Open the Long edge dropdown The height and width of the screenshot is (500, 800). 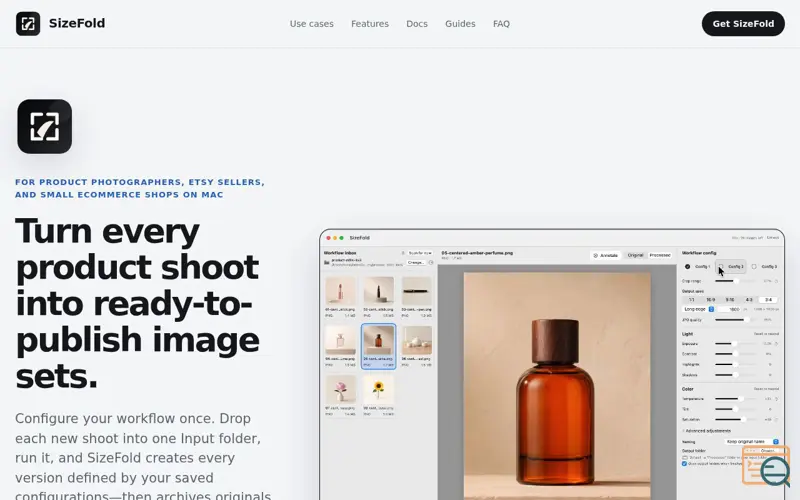tap(698, 309)
